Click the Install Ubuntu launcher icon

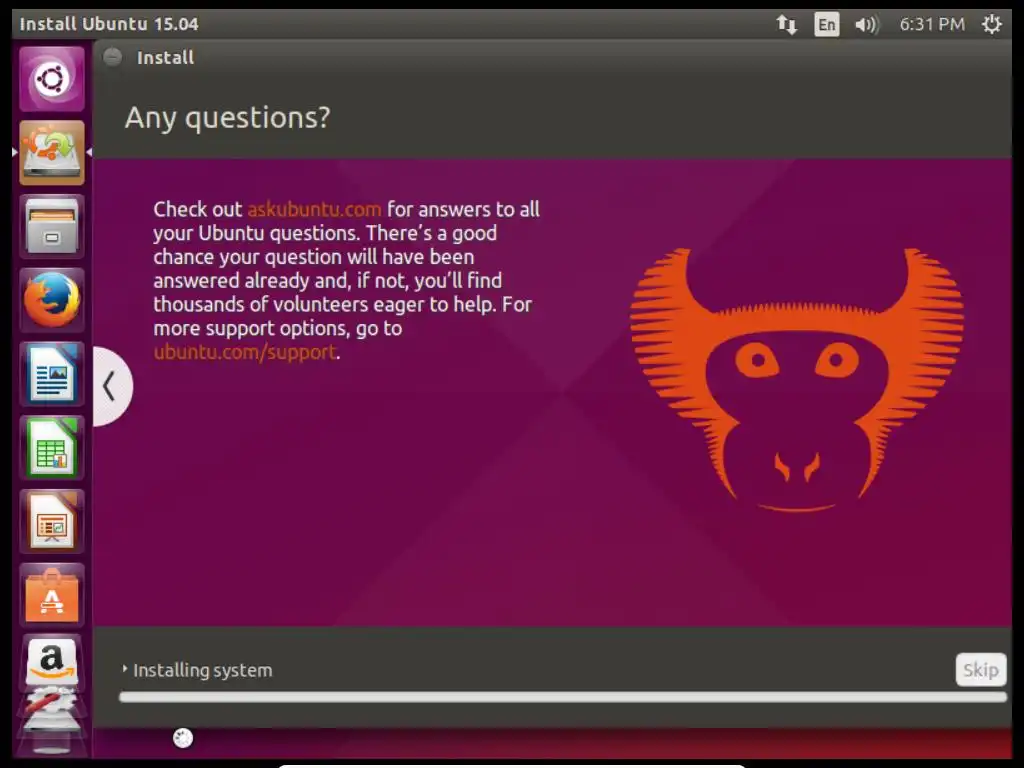[x=52, y=152]
